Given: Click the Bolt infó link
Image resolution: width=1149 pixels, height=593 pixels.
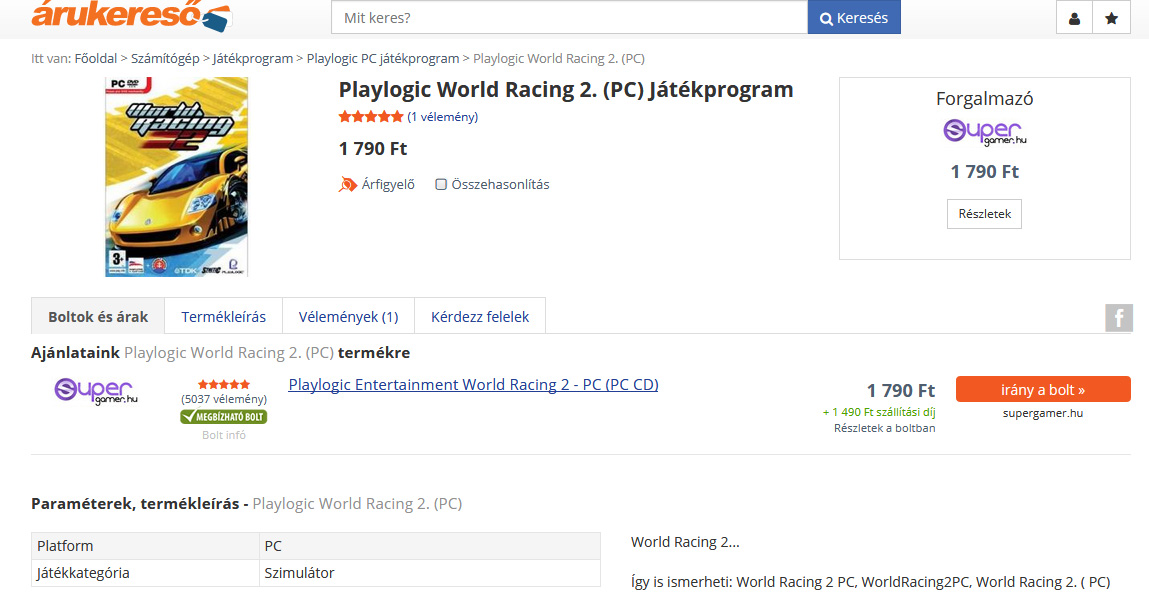Looking at the screenshot, I should pos(223,435).
